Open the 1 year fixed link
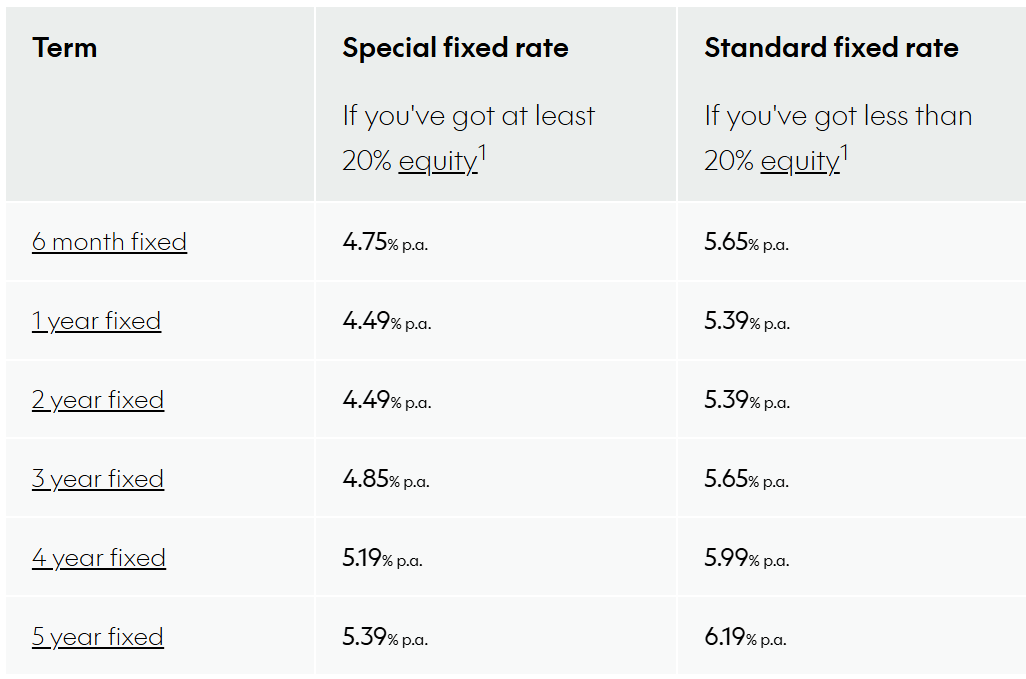This screenshot has height=679, width=1026. (x=96, y=321)
